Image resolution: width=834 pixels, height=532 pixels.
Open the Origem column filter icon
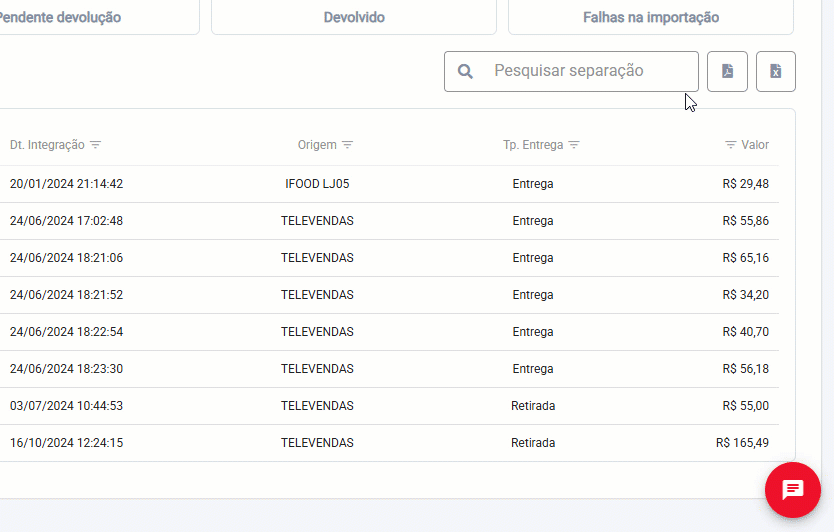(347, 145)
